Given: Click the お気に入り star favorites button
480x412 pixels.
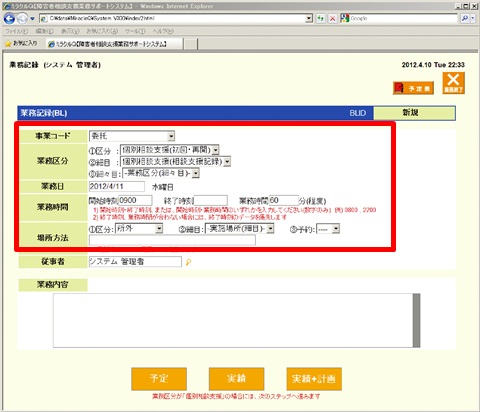Looking at the screenshot, I should point(21,43).
